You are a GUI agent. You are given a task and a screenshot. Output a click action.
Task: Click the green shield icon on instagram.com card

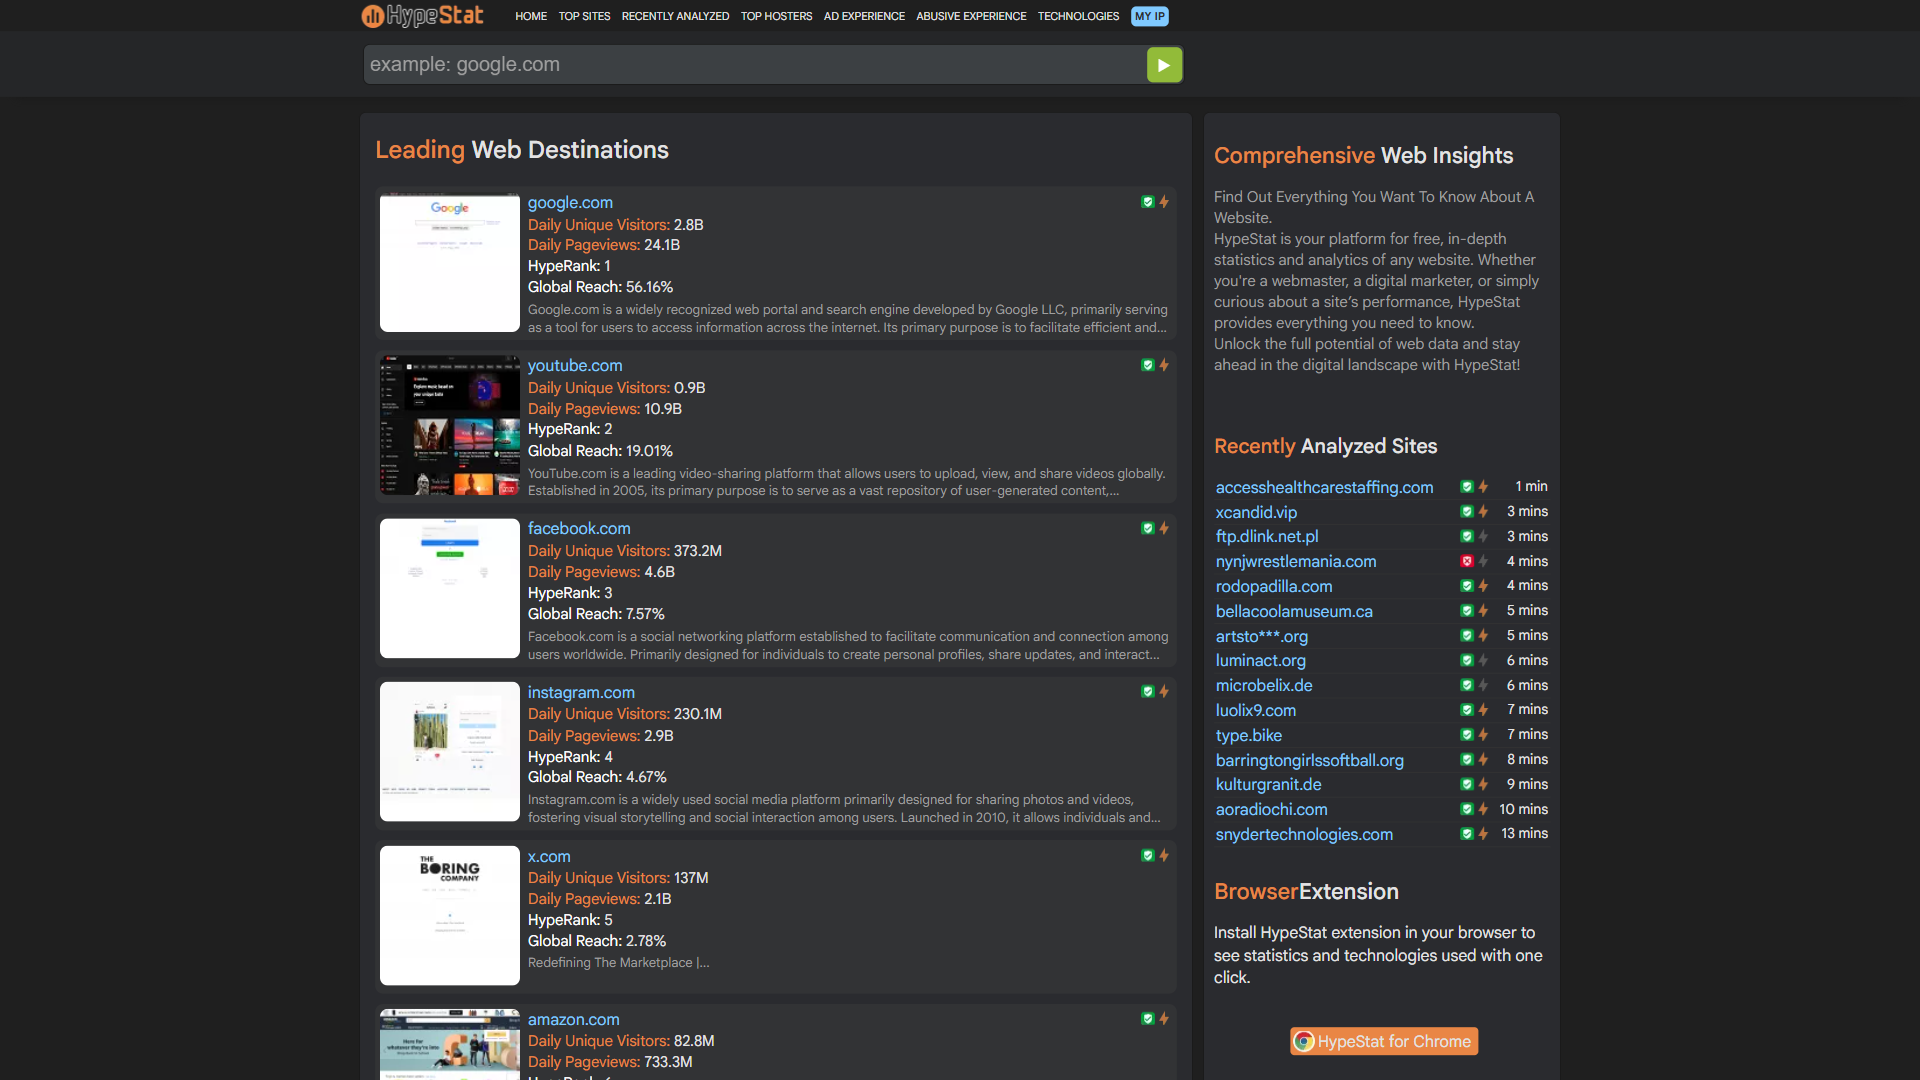click(x=1148, y=691)
